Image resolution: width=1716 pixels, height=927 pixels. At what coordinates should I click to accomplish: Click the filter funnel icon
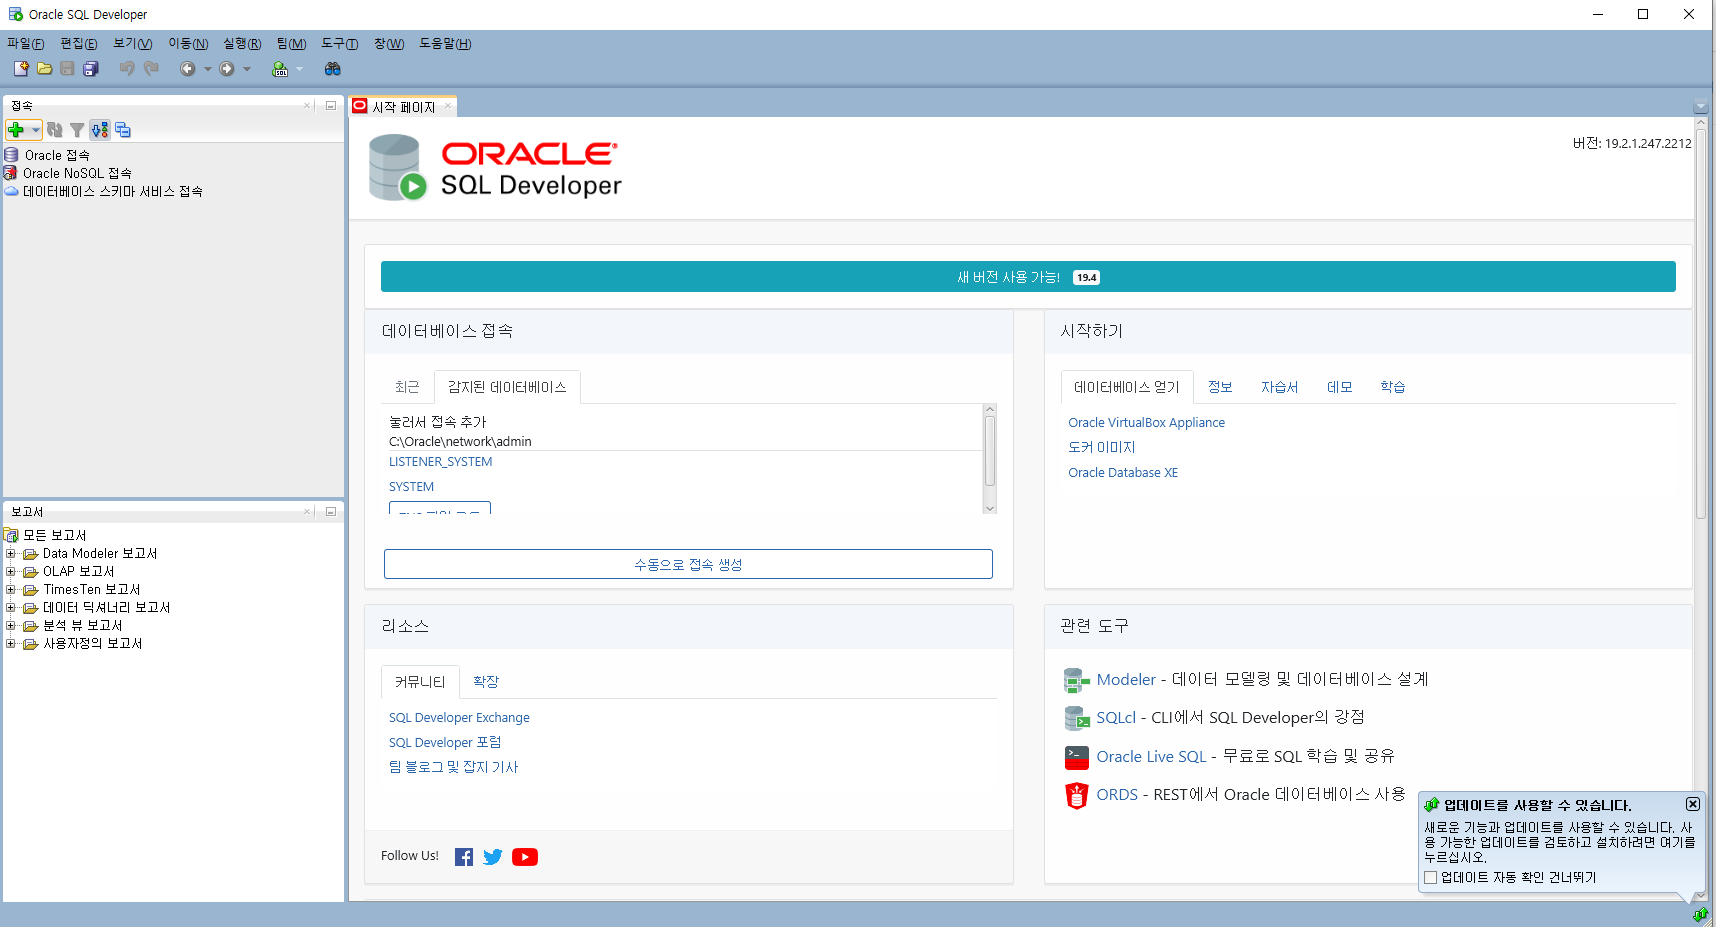pos(77,130)
